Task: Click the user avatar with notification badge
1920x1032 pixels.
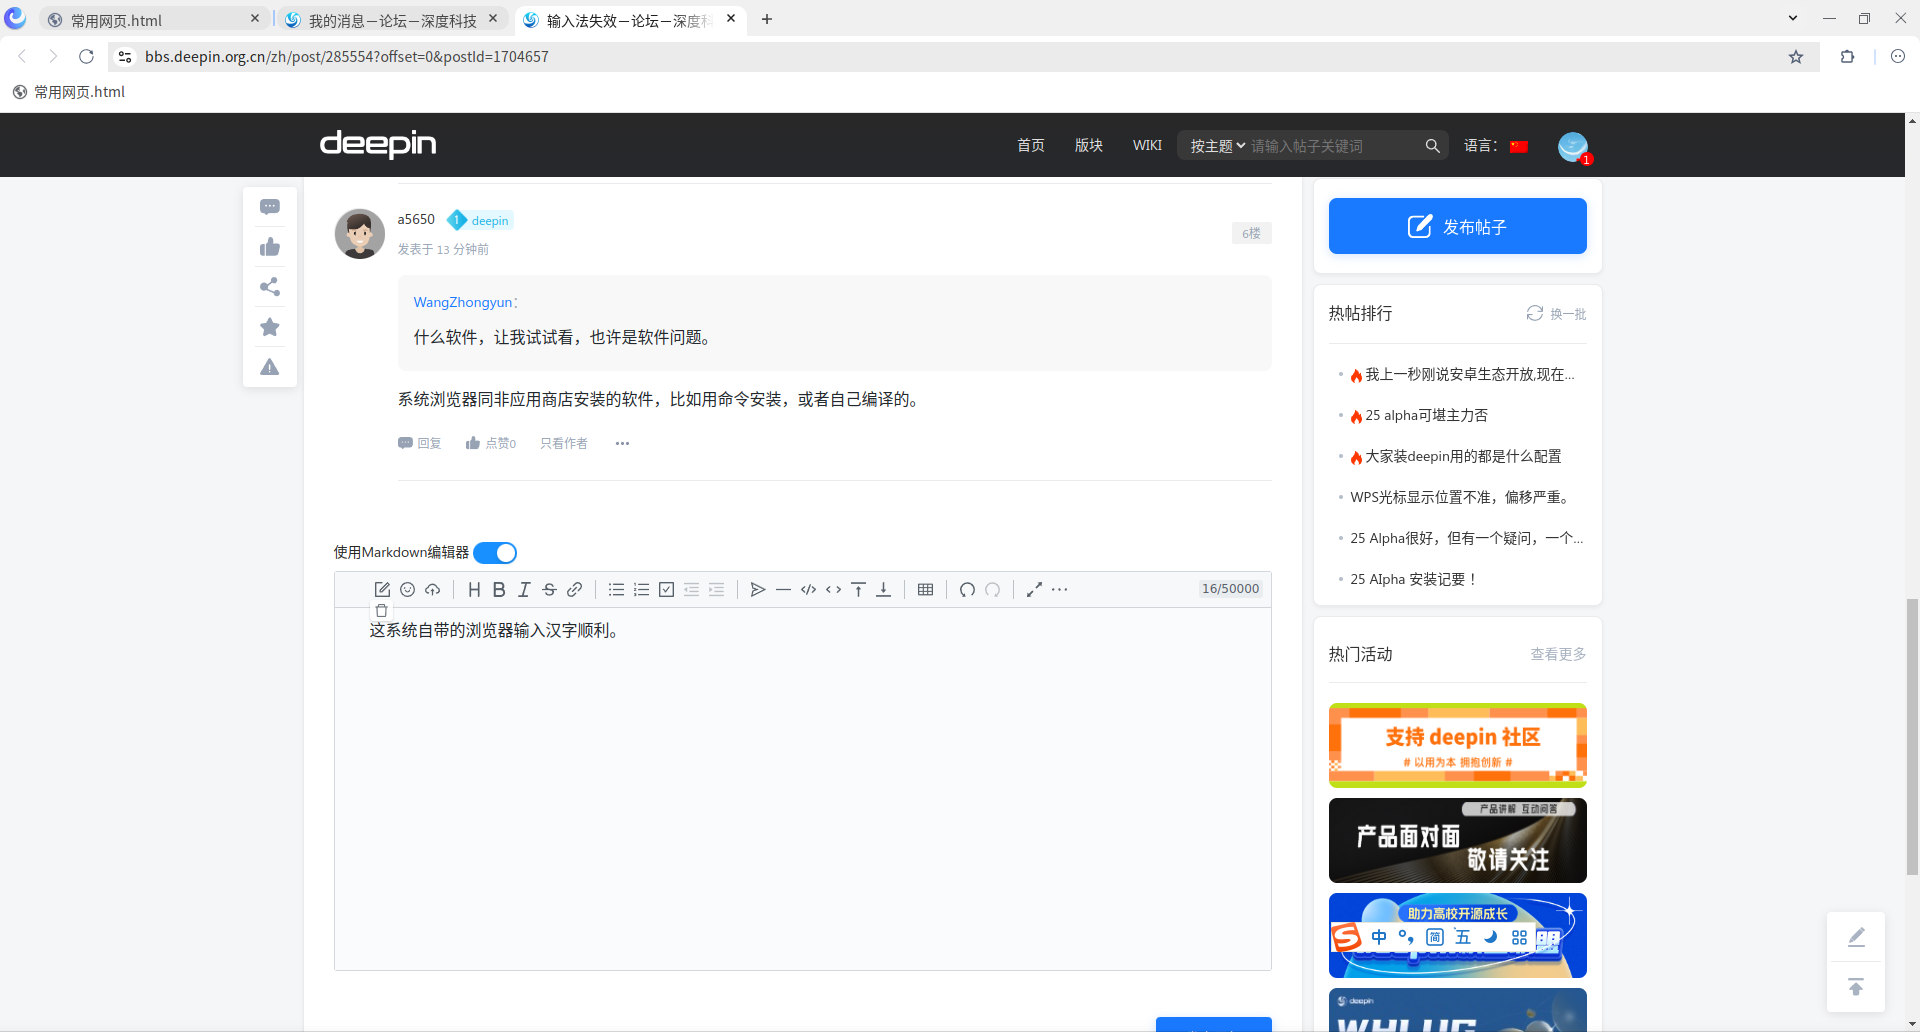Action: pyautogui.click(x=1573, y=147)
